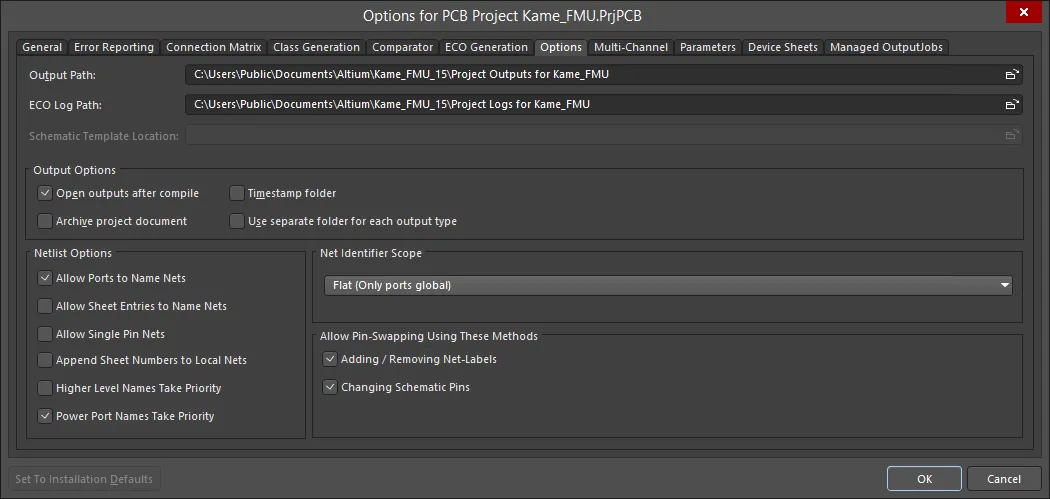1050x499 pixels.
Task: Switch to the Parameters tab
Action: pos(708,47)
